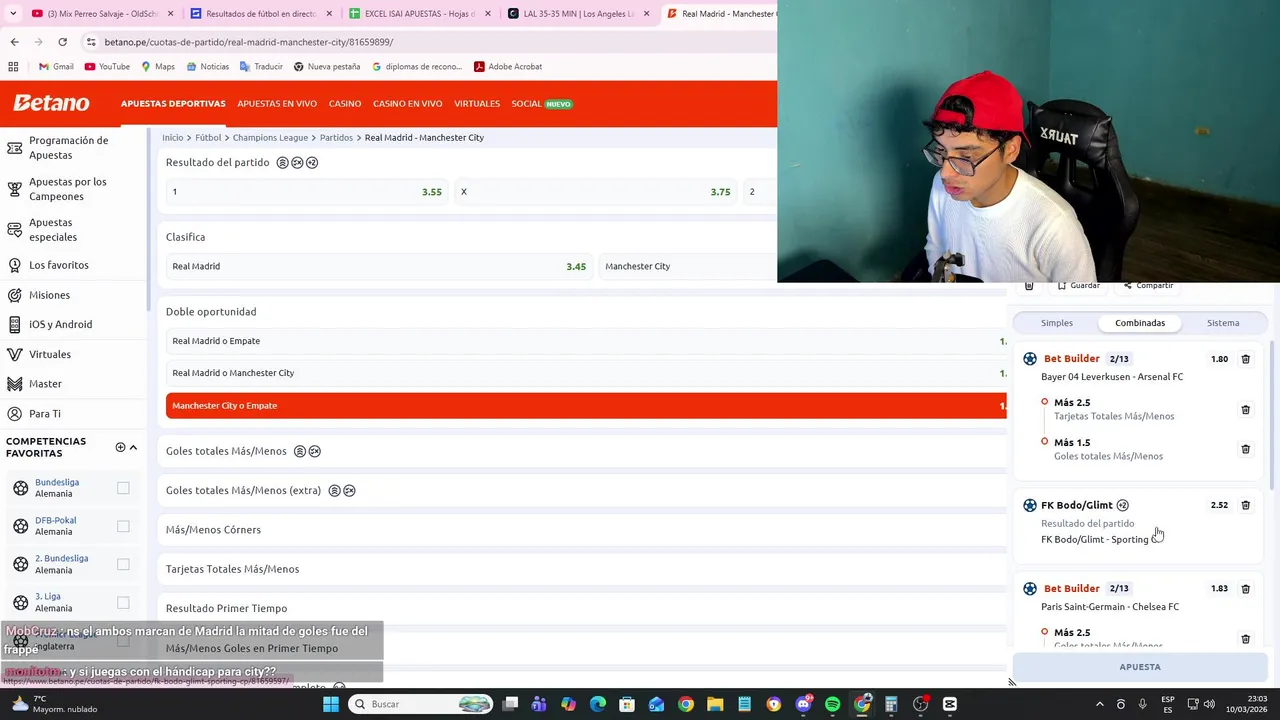Remove the Paris Saint-Germain - Chelsea bet builder
Image resolution: width=1280 pixels, height=720 pixels.
click(x=1245, y=589)
